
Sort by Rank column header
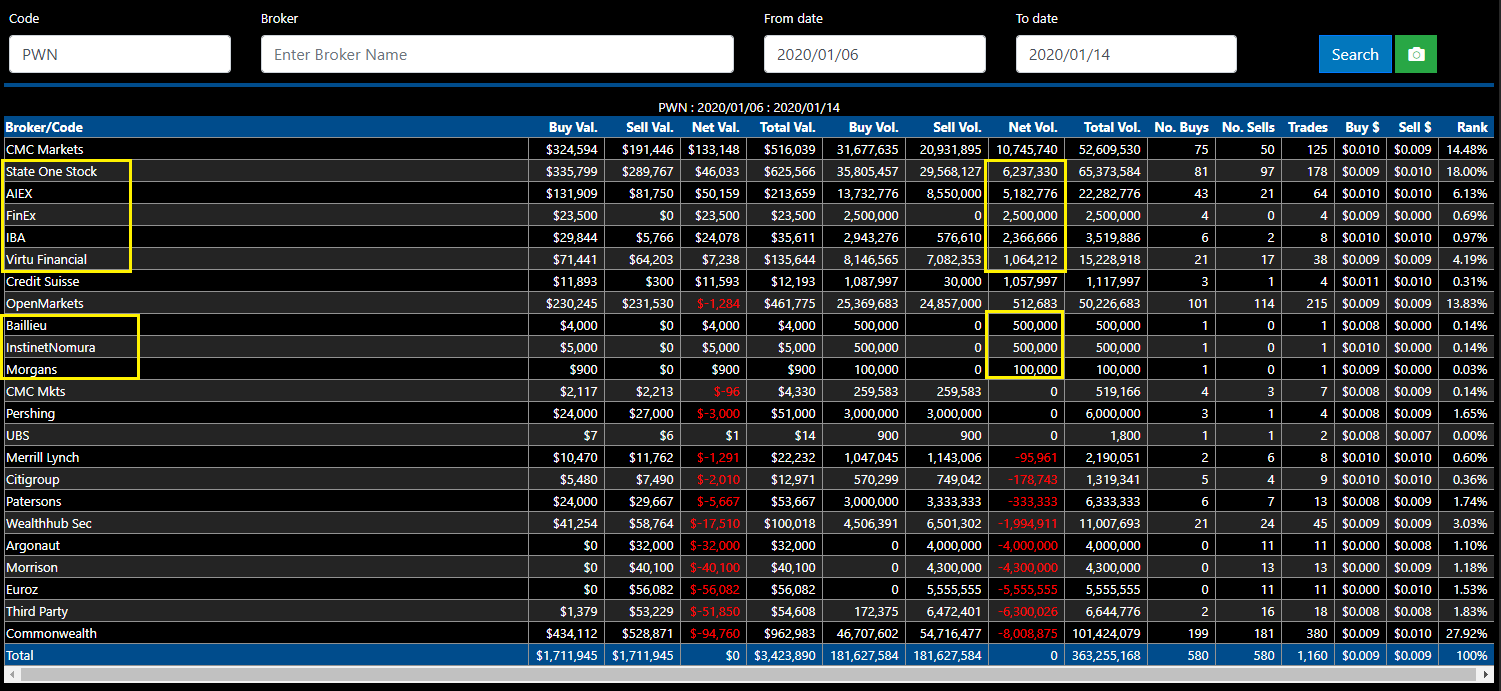click(x=1472, y=127)
